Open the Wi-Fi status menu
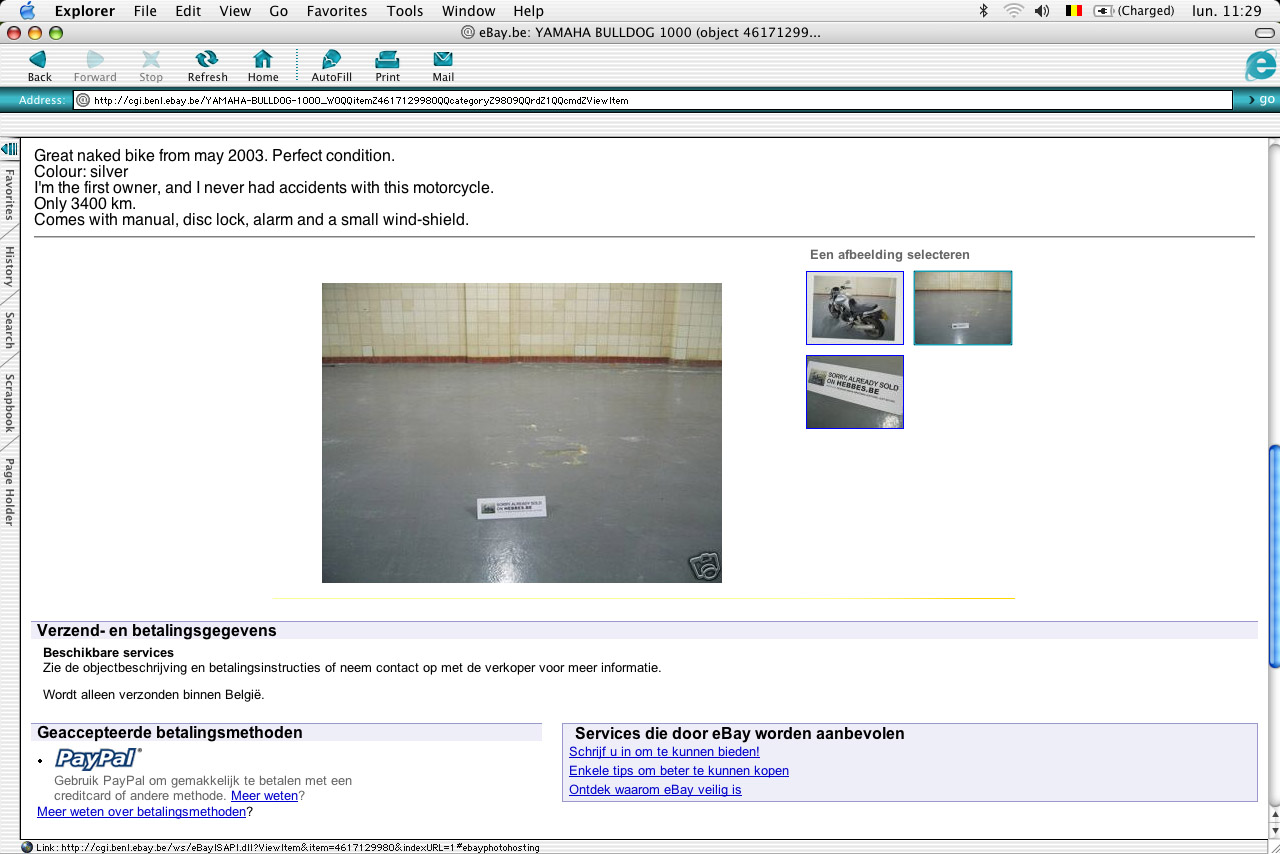This screenshot has width=1280, height=854. coord(1013,11)
